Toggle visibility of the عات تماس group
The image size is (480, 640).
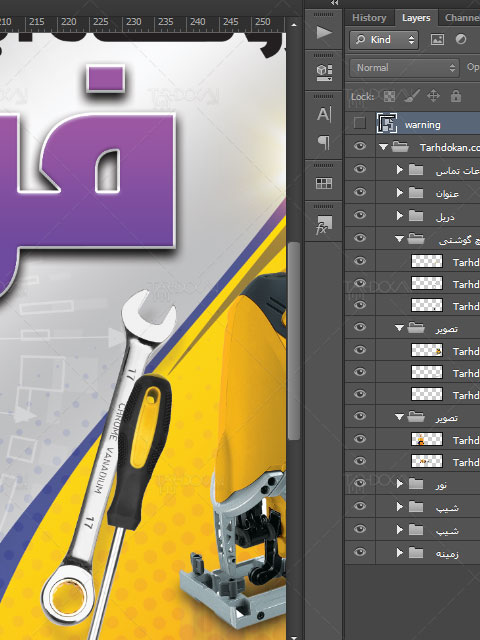pyautogui.click(x=360, y=169)
